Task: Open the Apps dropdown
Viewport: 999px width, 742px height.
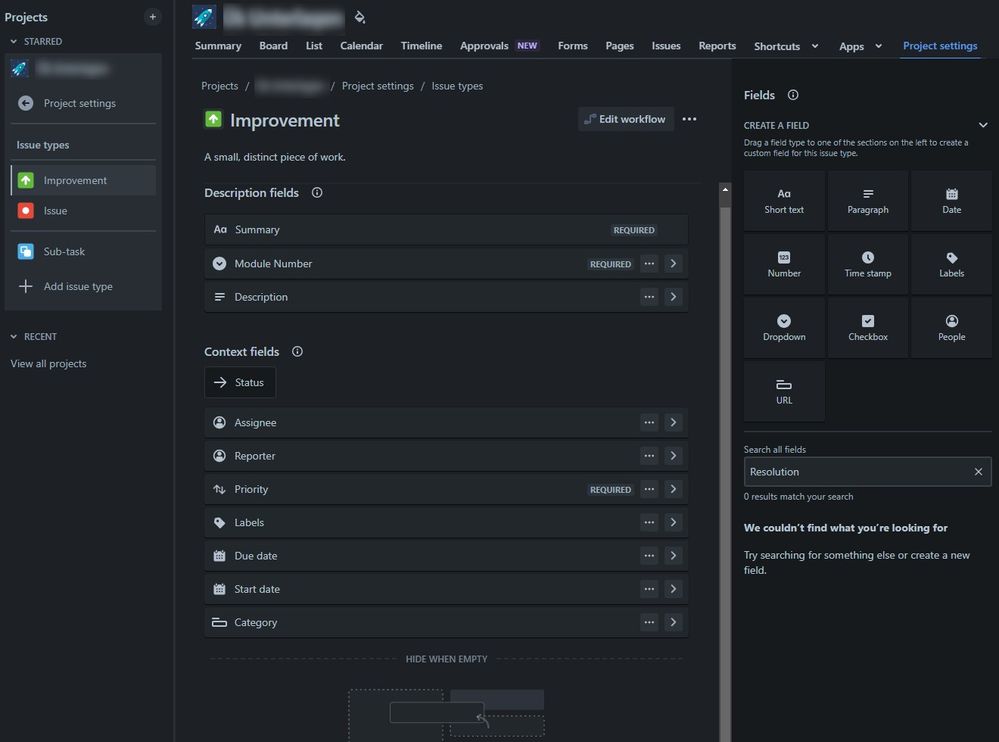Action: 860,46
